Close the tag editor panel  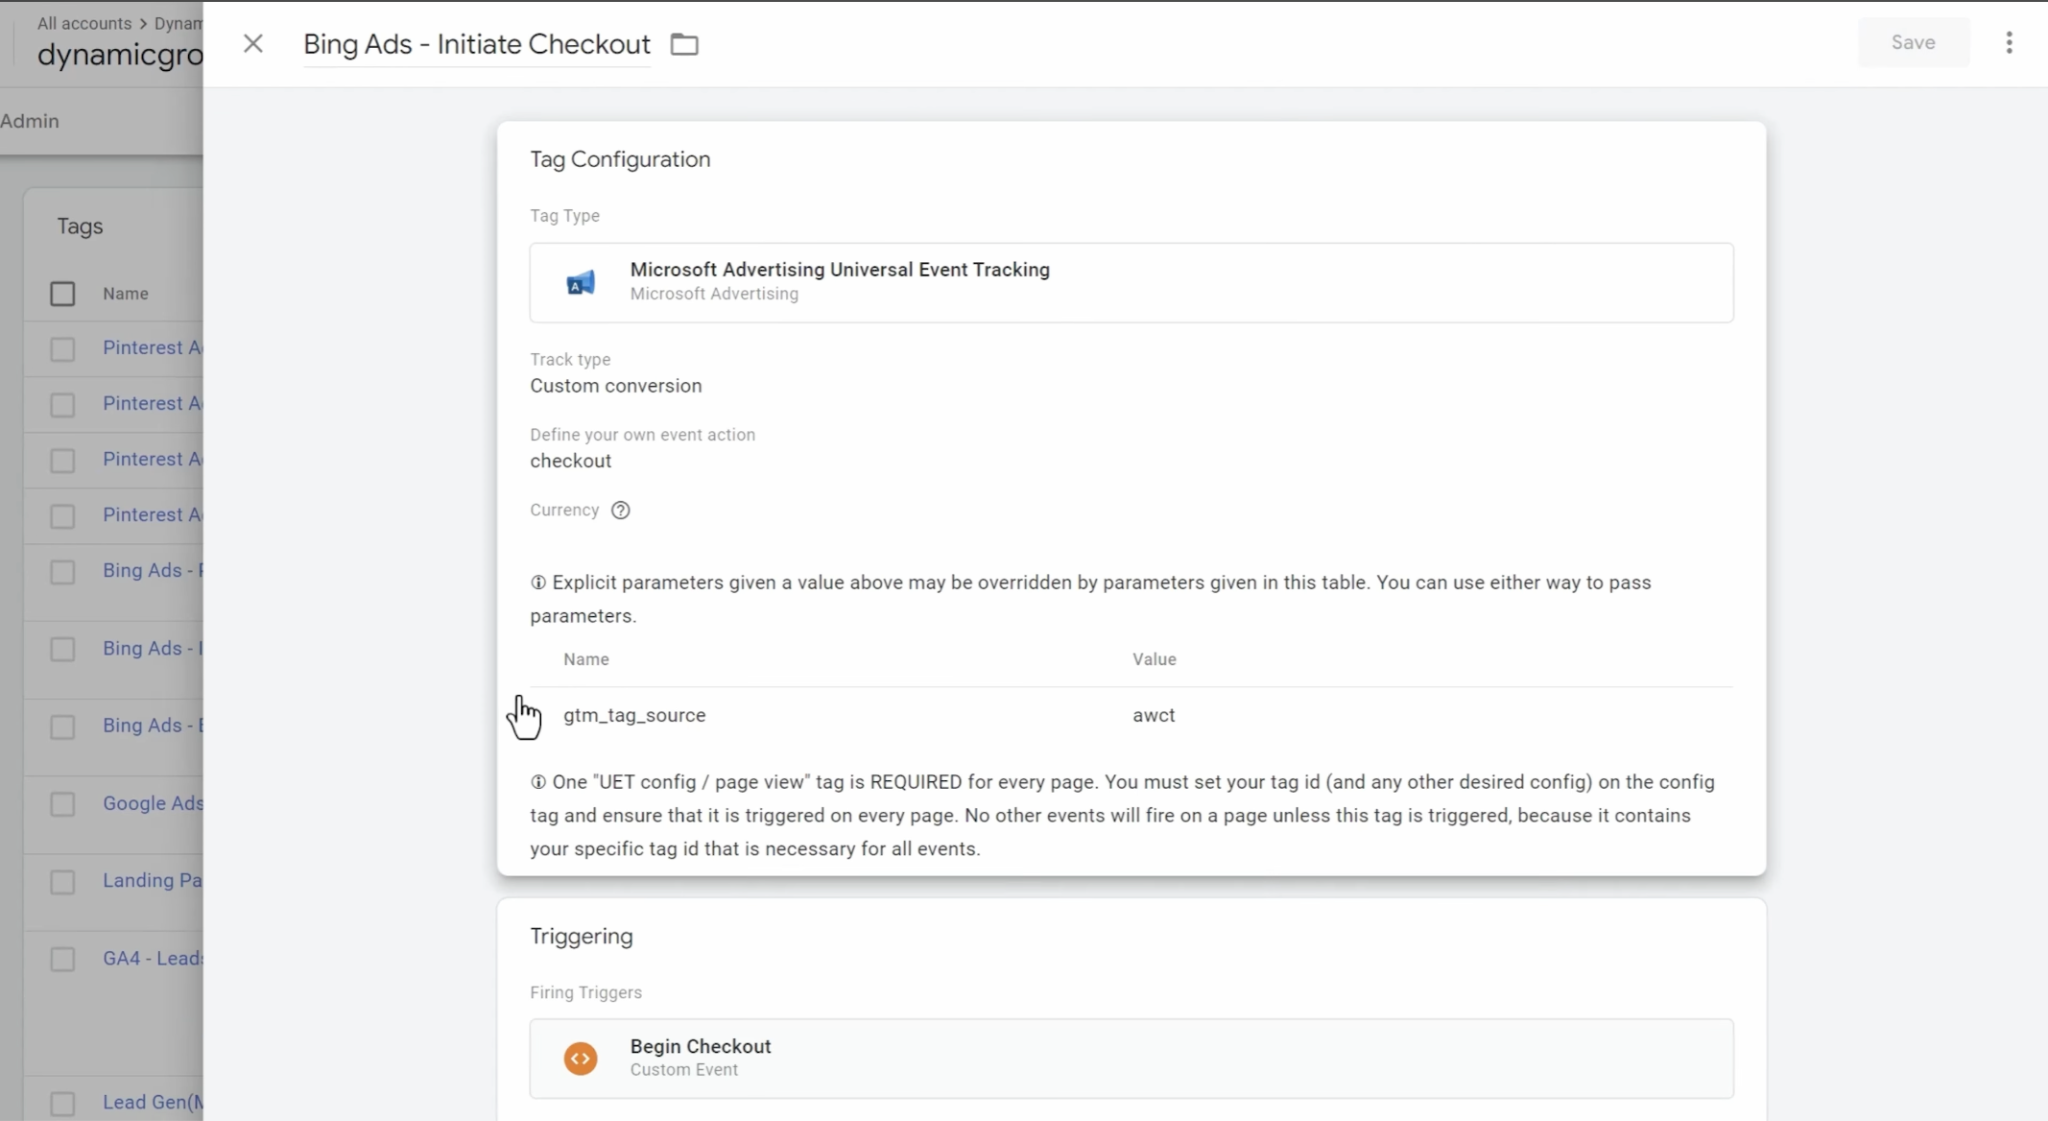point(253,43)
